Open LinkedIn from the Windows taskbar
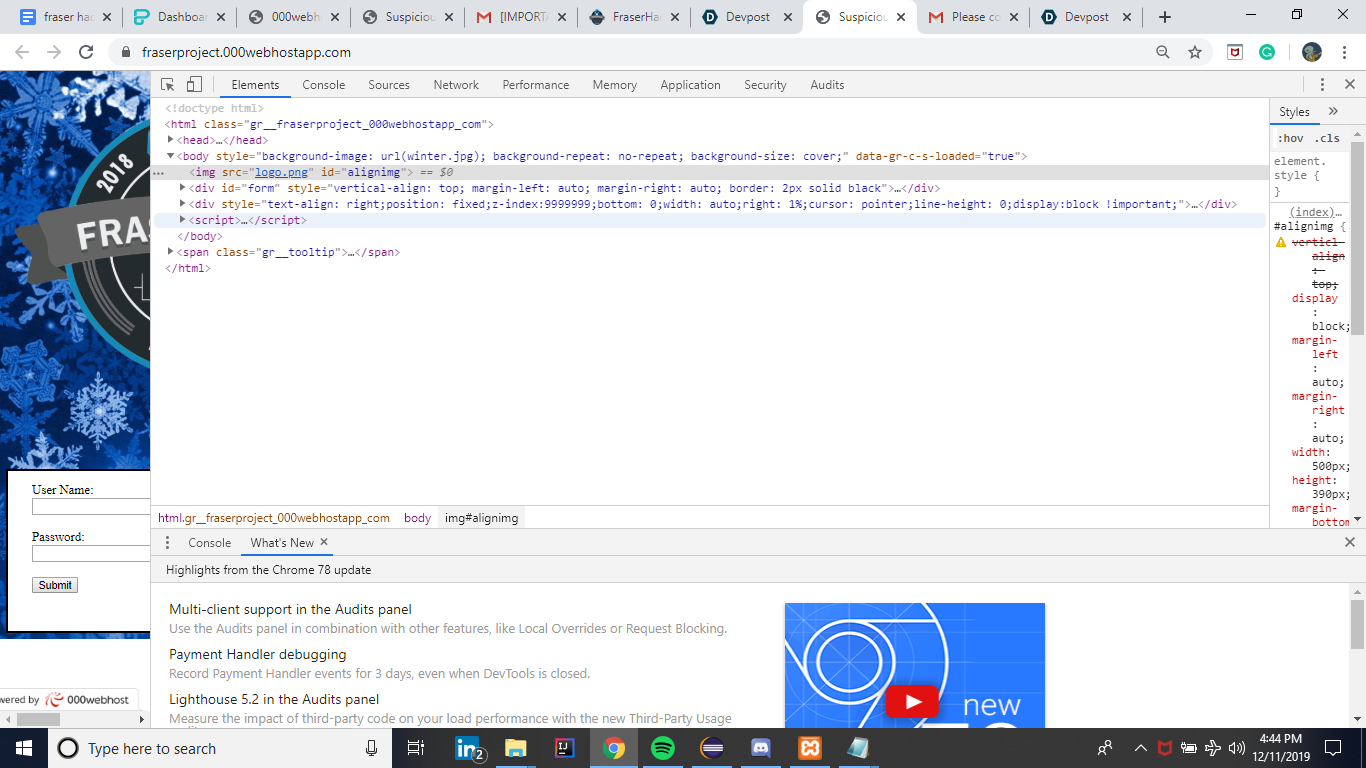 click(x=470, y=748)
